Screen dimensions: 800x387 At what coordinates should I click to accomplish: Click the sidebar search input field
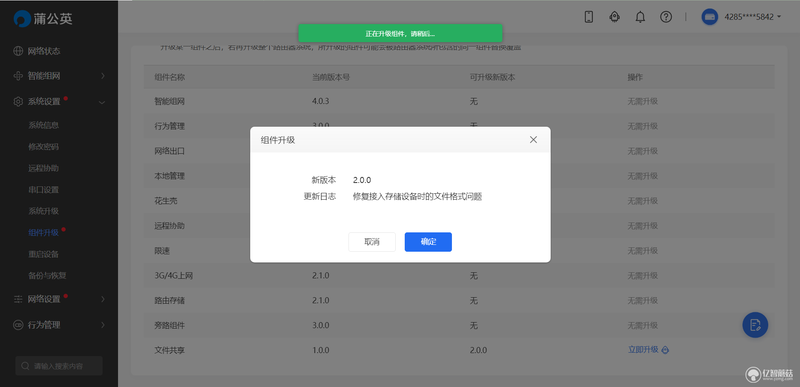point(59,366)
